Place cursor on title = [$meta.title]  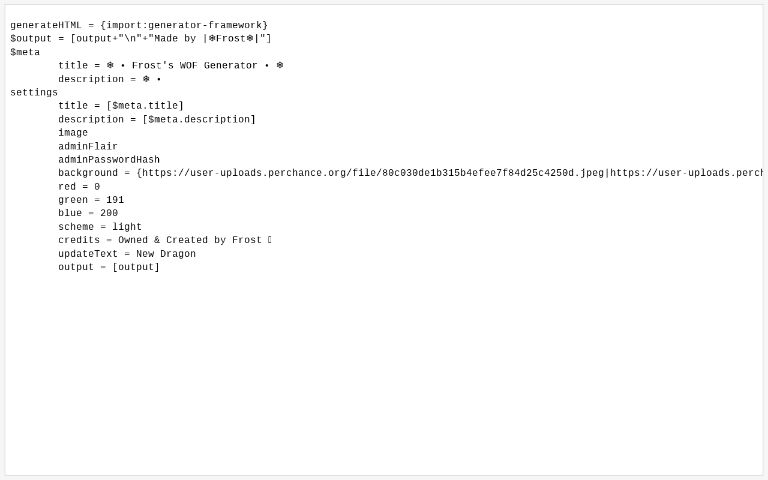coord(121,105)
